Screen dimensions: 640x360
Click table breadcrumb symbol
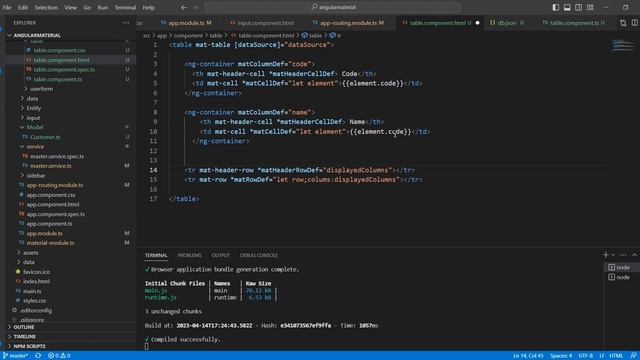coord(312,36)
